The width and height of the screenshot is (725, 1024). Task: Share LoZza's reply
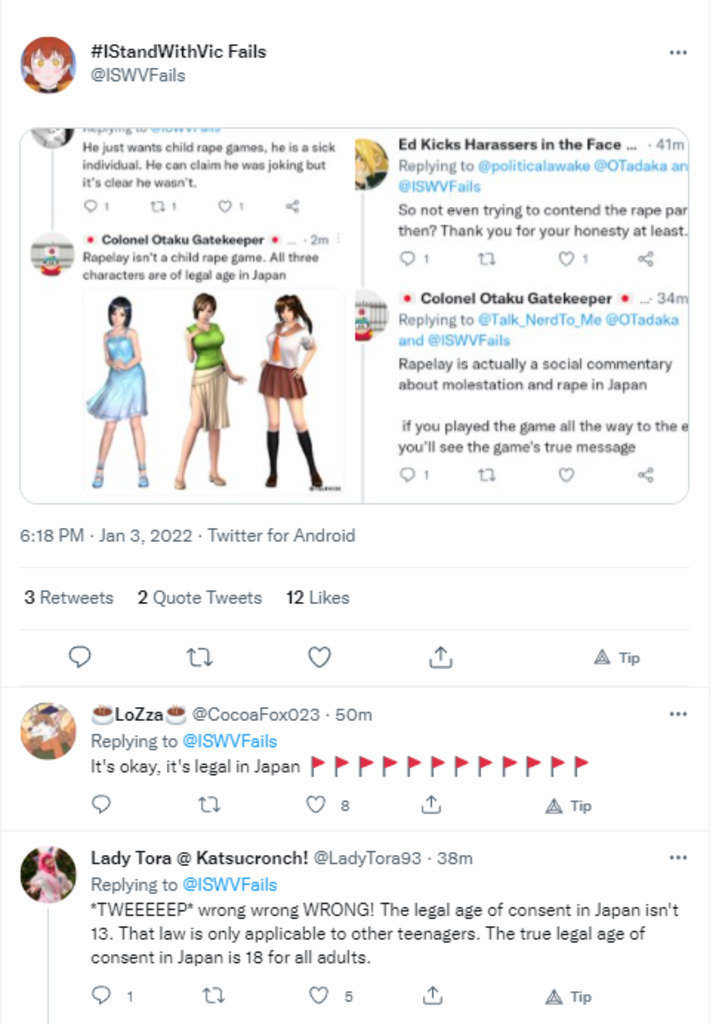[x=431, y=805]
